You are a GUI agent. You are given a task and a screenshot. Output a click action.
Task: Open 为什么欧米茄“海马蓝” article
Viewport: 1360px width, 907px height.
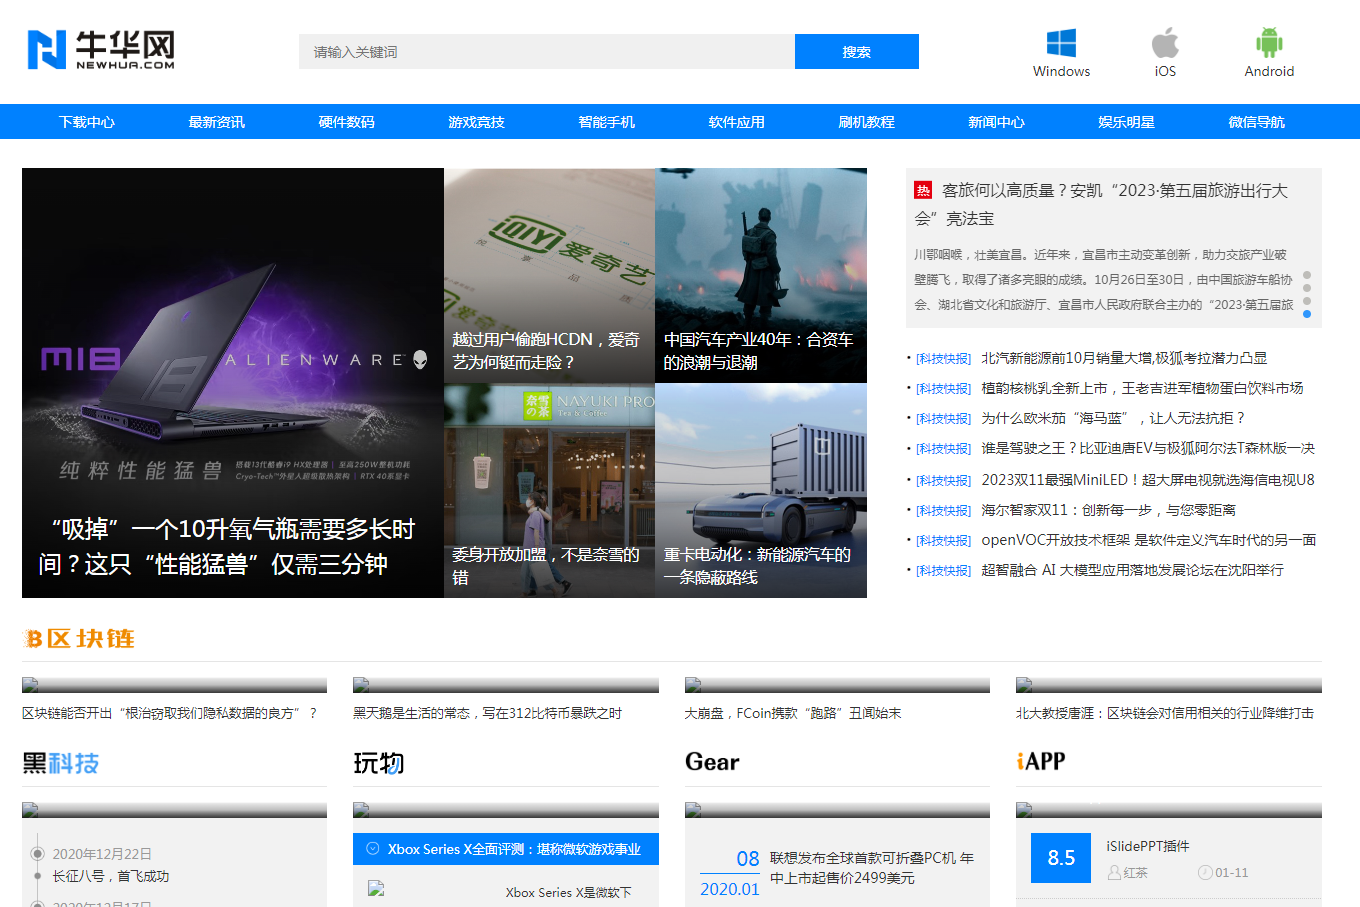tap(1113, 418)
